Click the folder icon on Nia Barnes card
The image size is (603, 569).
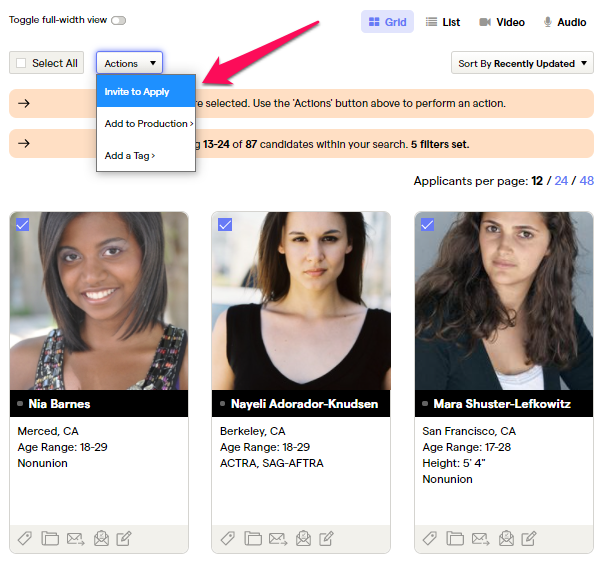pyautogui.click(x=50, y=539)
